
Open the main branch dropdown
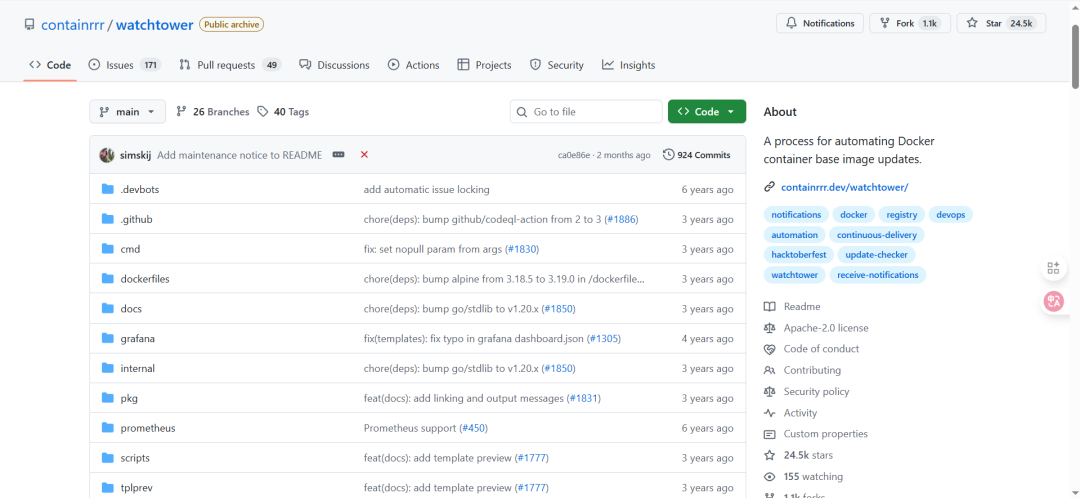tap(127, 112)
